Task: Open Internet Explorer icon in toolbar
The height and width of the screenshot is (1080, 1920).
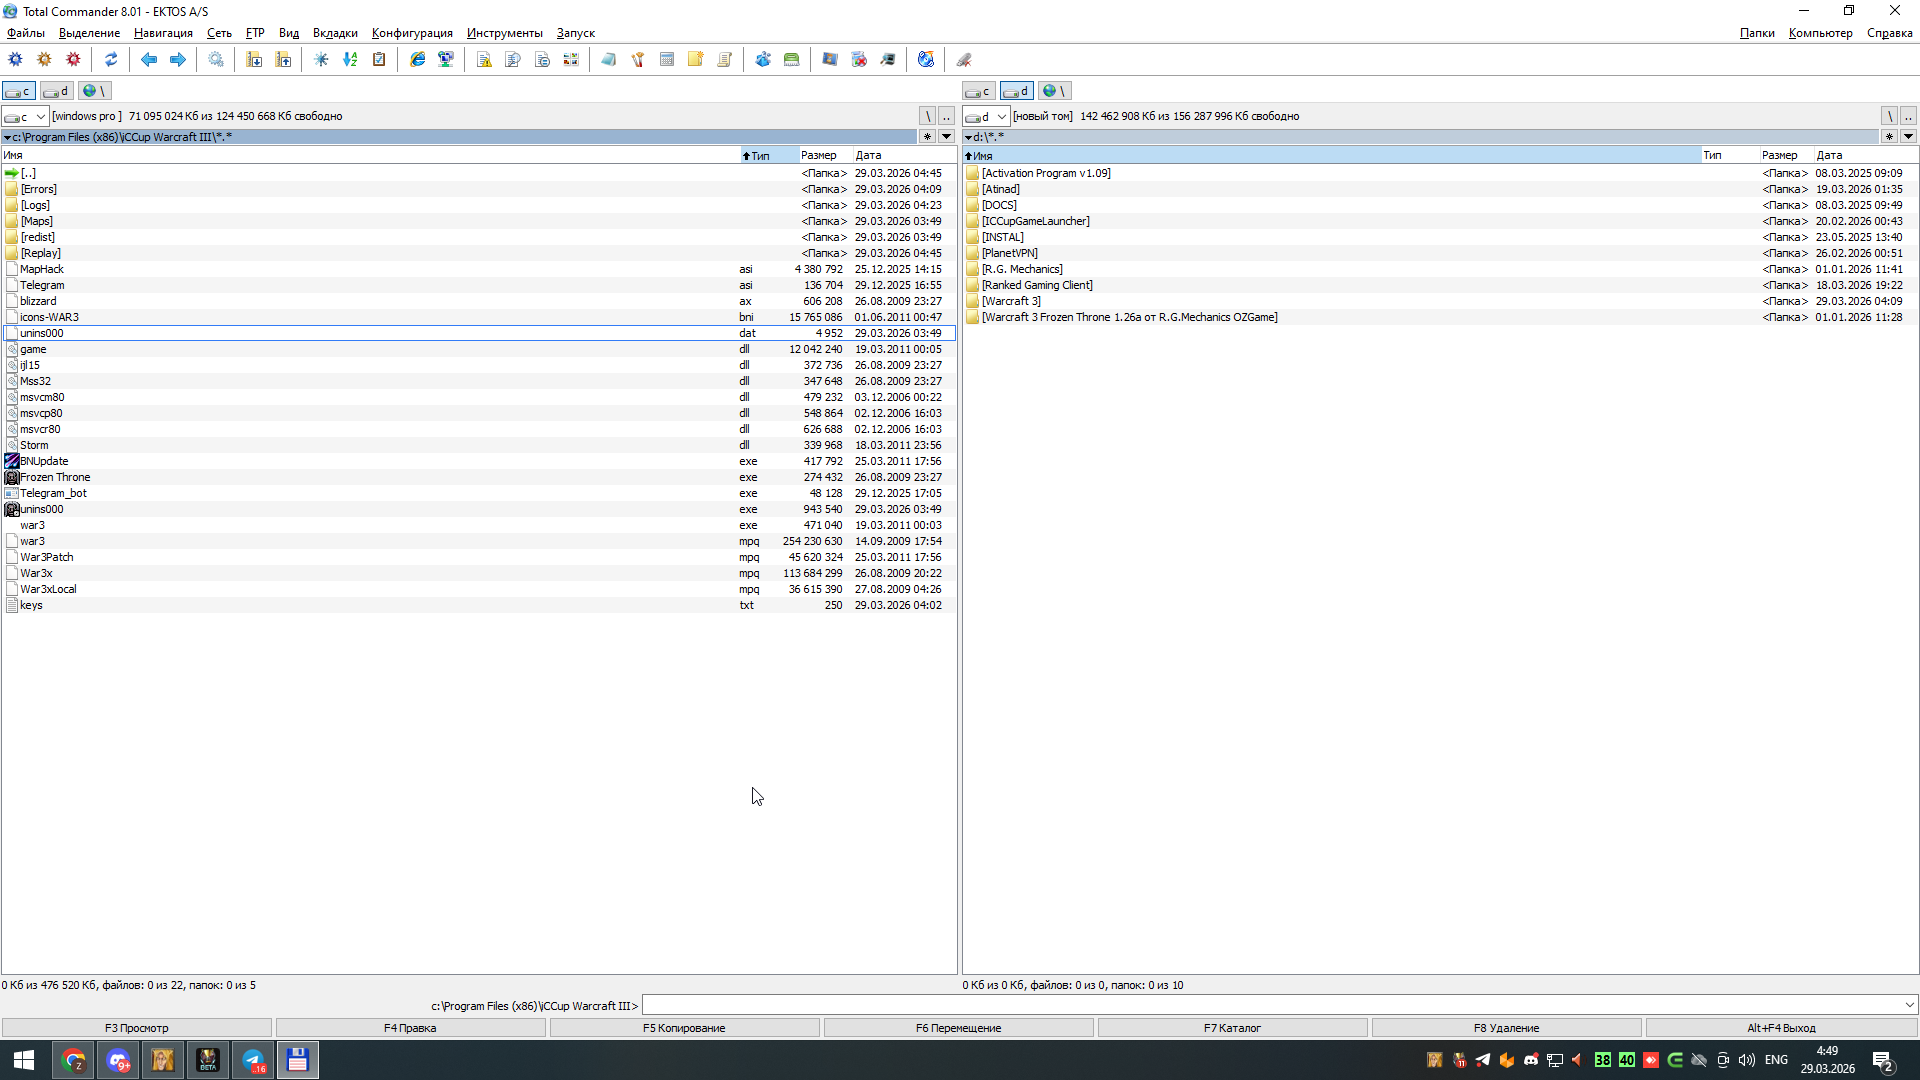Action: (417, 60)
